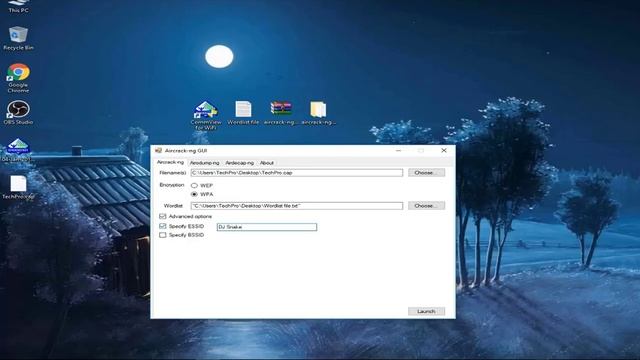Minimize the Aircrack-ng GUI window
The height and width of the screenshot is (360, 640).
click(398, 151)
